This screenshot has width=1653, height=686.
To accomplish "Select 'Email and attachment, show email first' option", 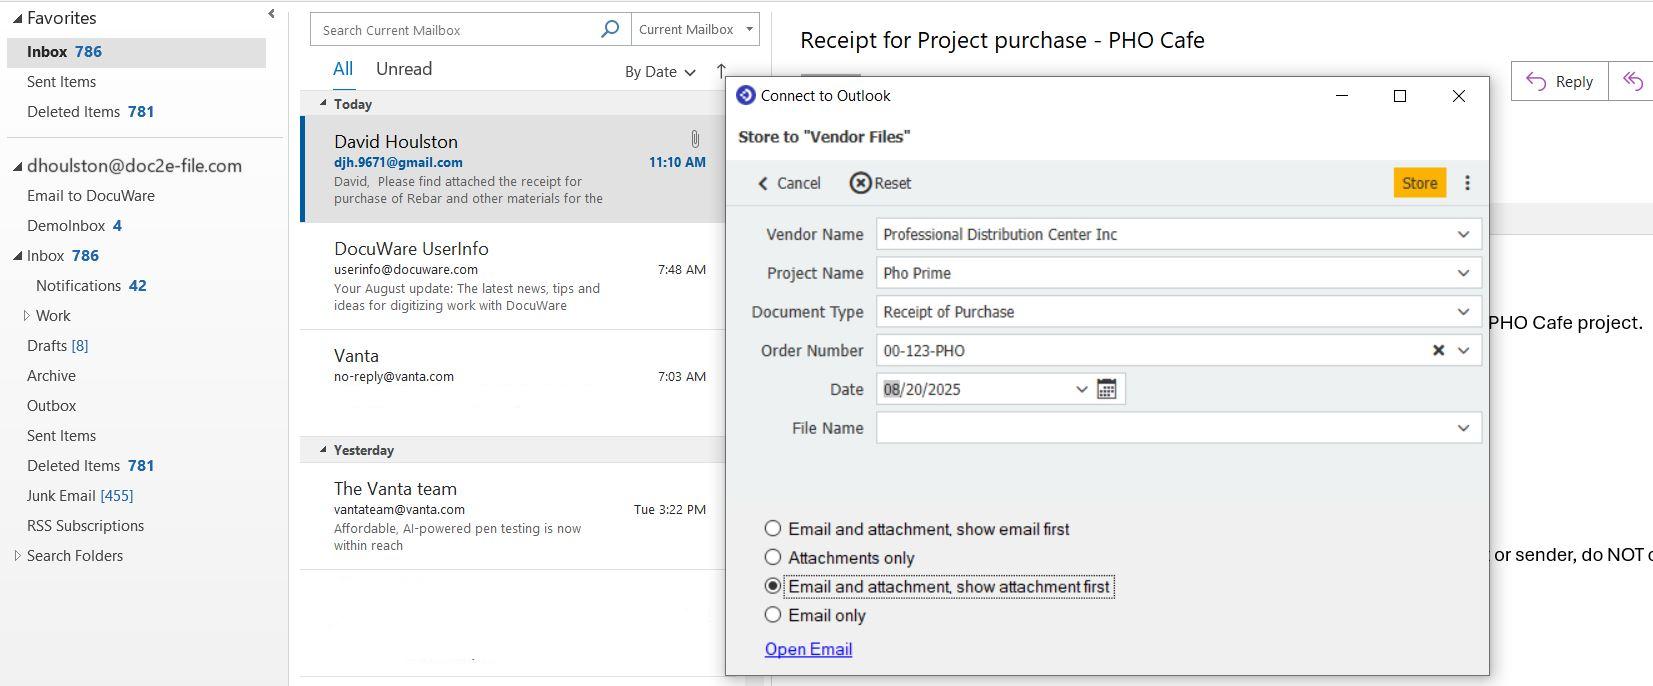I will pos(772,528).
